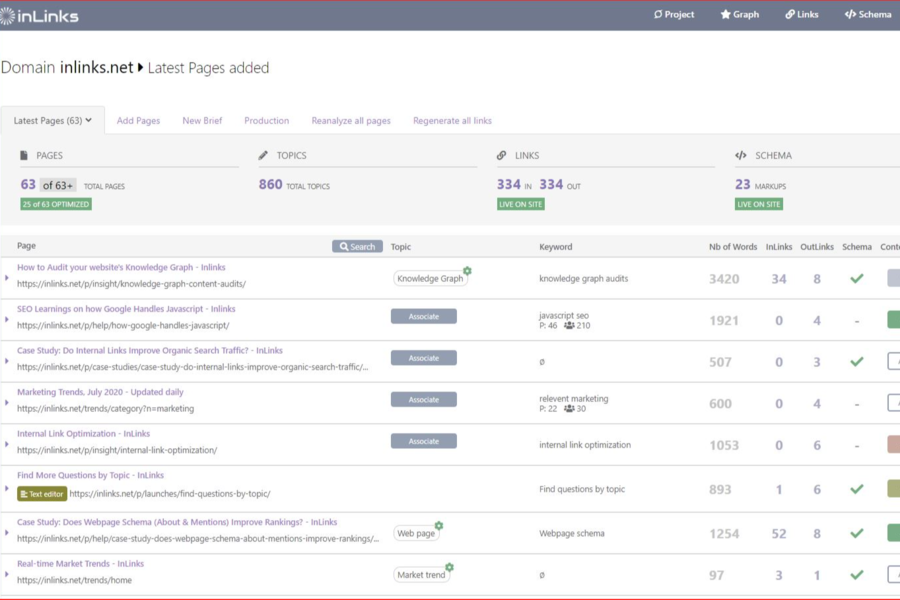Image resolution: width=900 pixels, height=600 pixels.
Task: Click schema checkmark for Market Trends row
Action: pos(857,575)
